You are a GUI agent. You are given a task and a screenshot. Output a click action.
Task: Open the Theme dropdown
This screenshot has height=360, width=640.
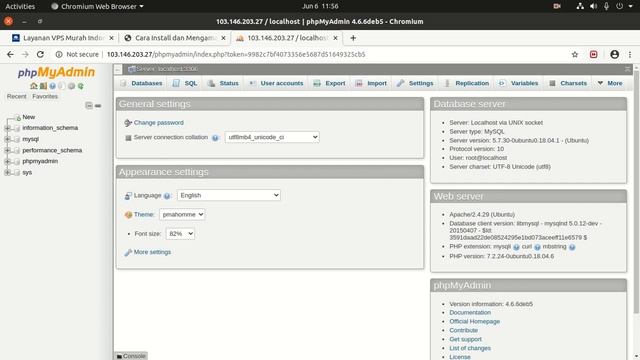182,214
